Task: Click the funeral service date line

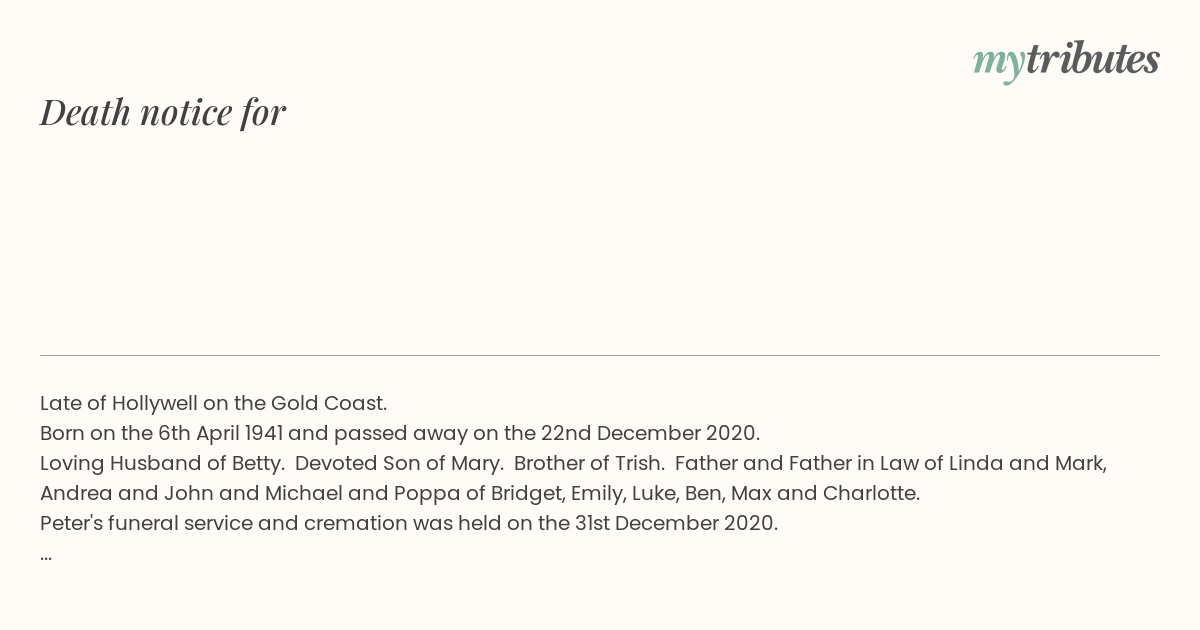Action: (409, 523)
